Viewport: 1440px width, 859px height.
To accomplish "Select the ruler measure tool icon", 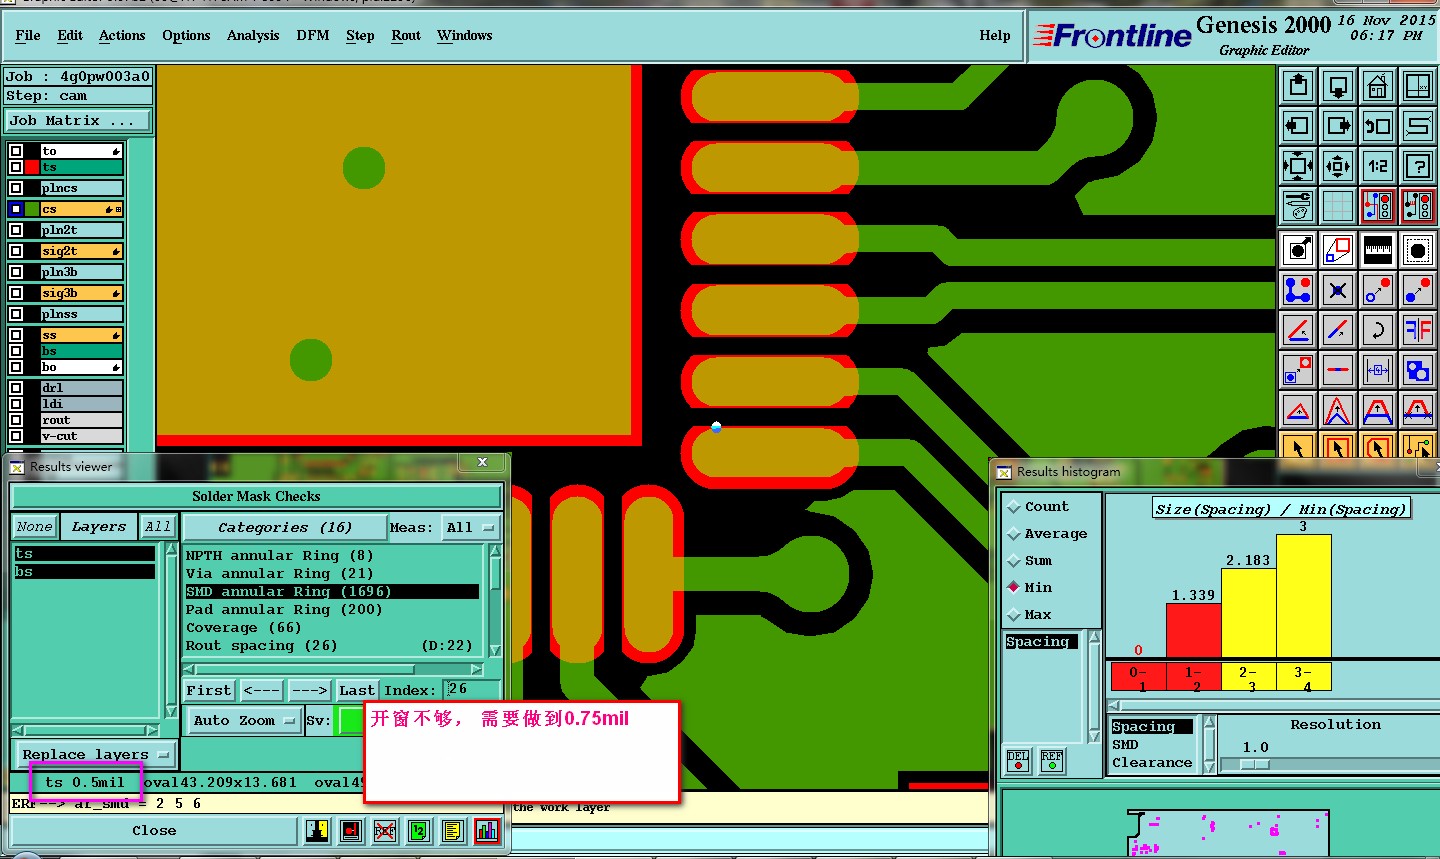I will click(1378, 250).
